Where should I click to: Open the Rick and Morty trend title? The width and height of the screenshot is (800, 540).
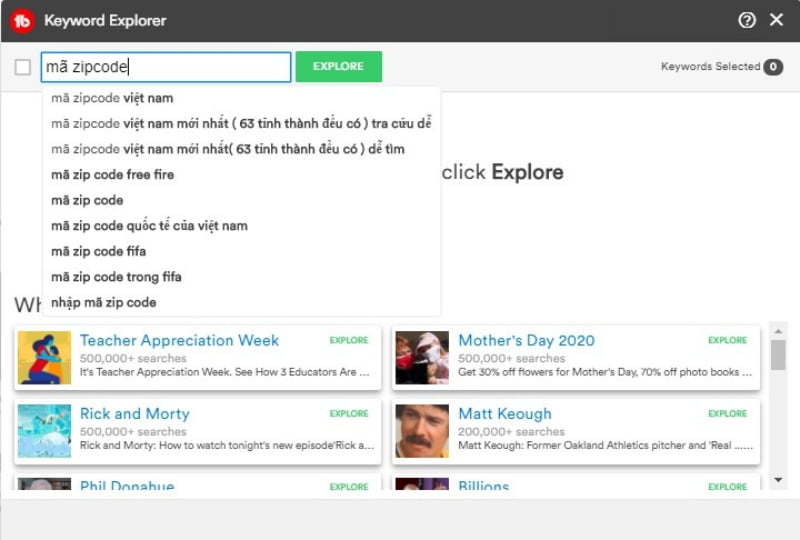(x=134, y=414)
